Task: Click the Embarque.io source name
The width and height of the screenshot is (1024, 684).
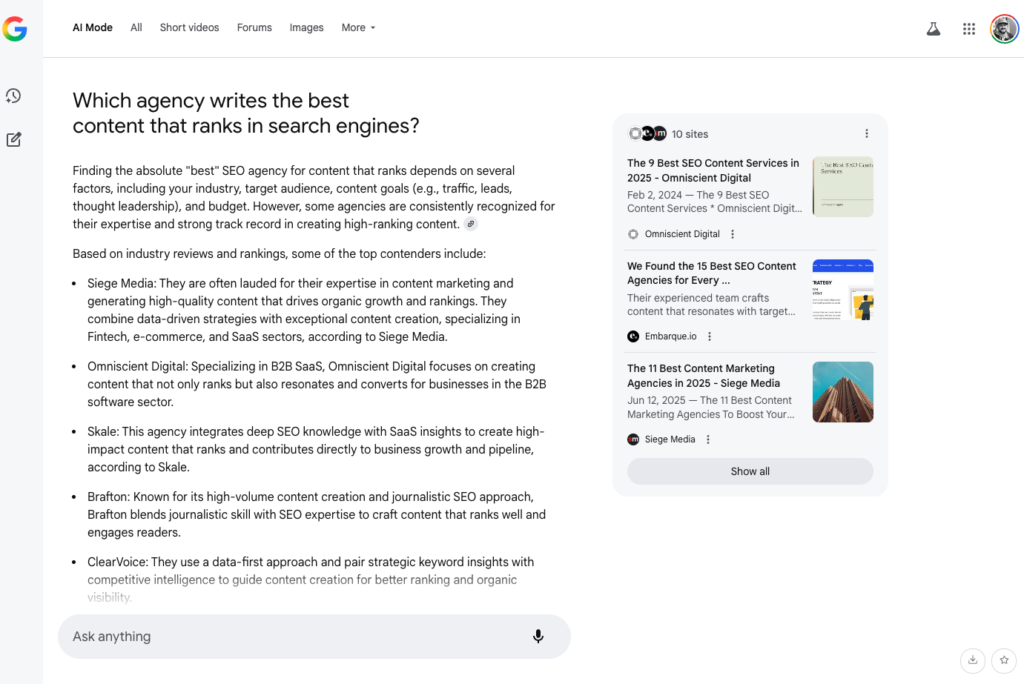Action: click(671, 336)
